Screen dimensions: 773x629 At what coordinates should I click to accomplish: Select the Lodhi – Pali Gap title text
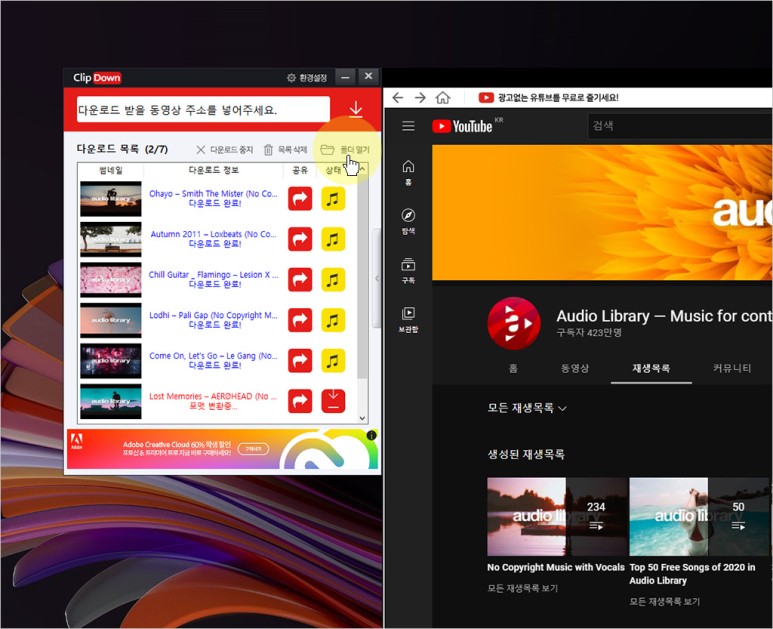[213, 315]
